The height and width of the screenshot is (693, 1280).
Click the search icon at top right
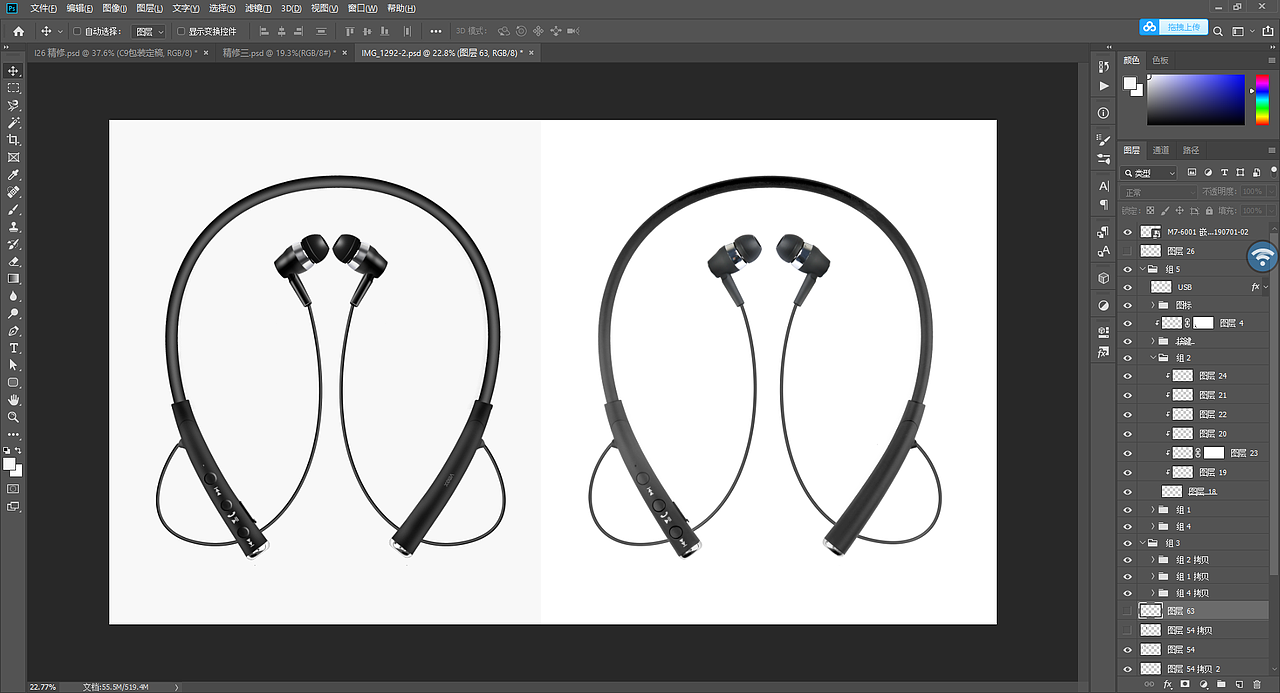[x=1218, y=31]
